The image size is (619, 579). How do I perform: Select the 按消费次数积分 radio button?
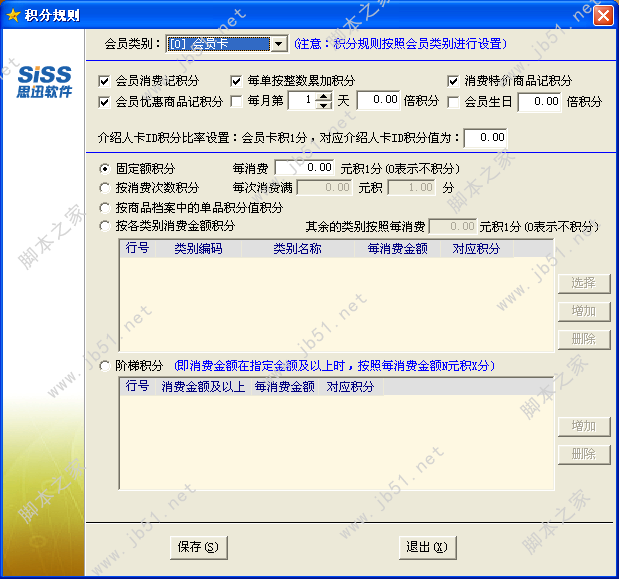point(104,188)
